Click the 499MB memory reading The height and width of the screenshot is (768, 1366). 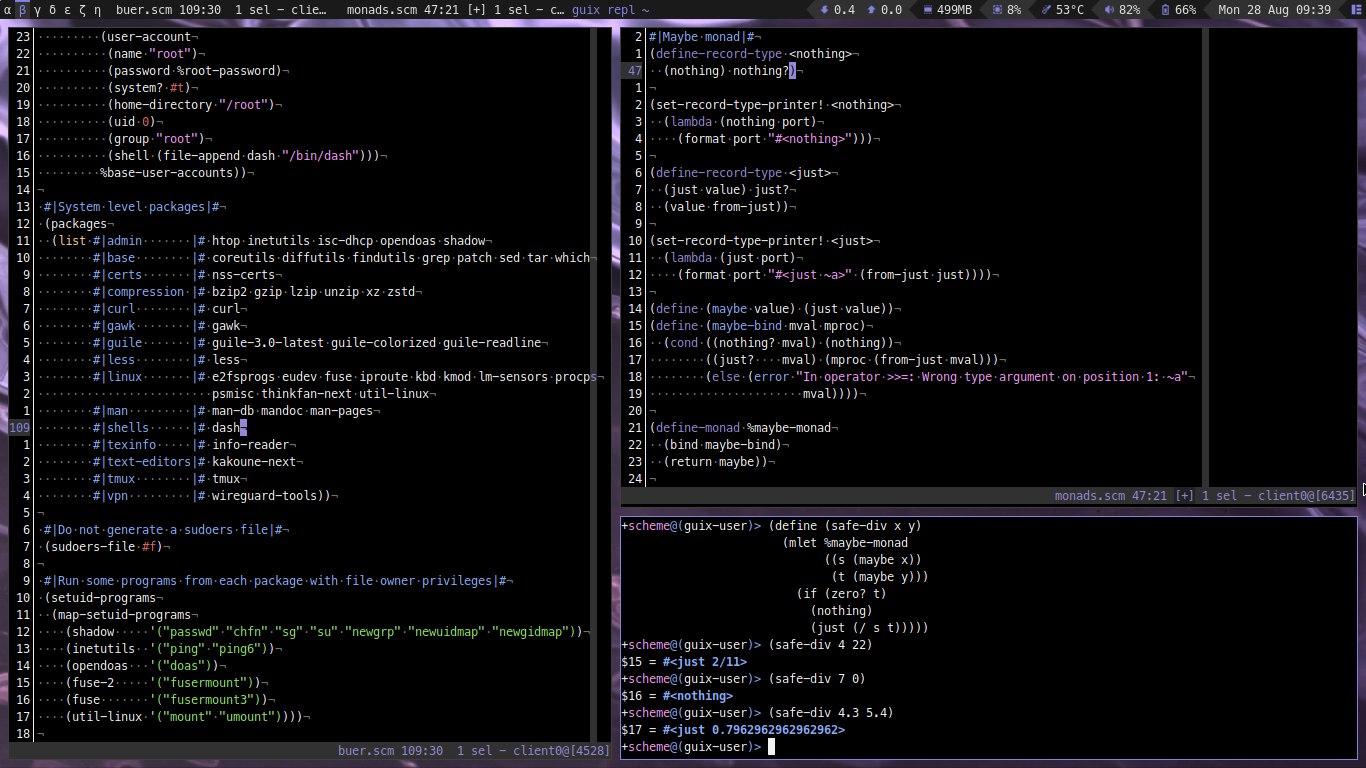coord(955,9)
